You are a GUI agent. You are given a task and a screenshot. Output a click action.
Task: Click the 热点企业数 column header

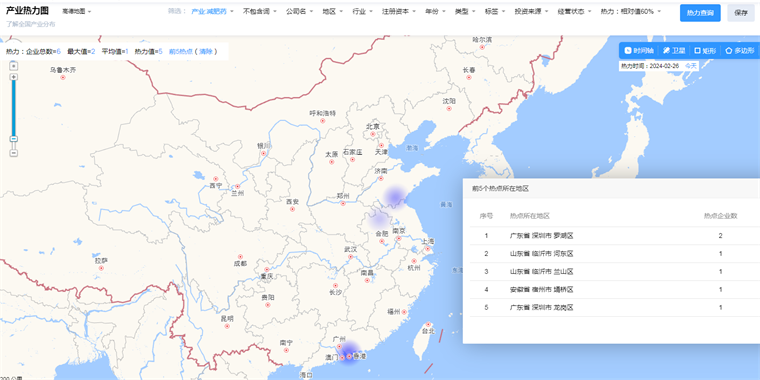tap(721, 216)
